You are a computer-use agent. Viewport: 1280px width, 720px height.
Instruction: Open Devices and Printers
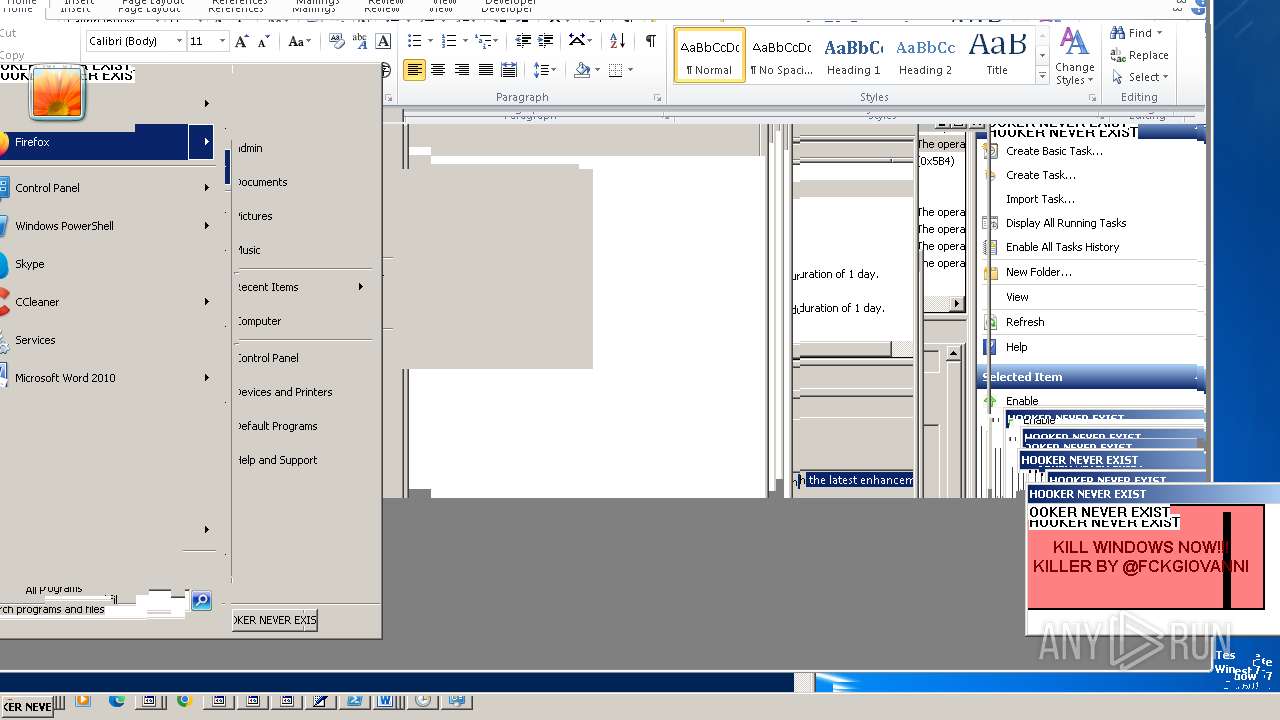pyautogui.click(x=284, y=392)
